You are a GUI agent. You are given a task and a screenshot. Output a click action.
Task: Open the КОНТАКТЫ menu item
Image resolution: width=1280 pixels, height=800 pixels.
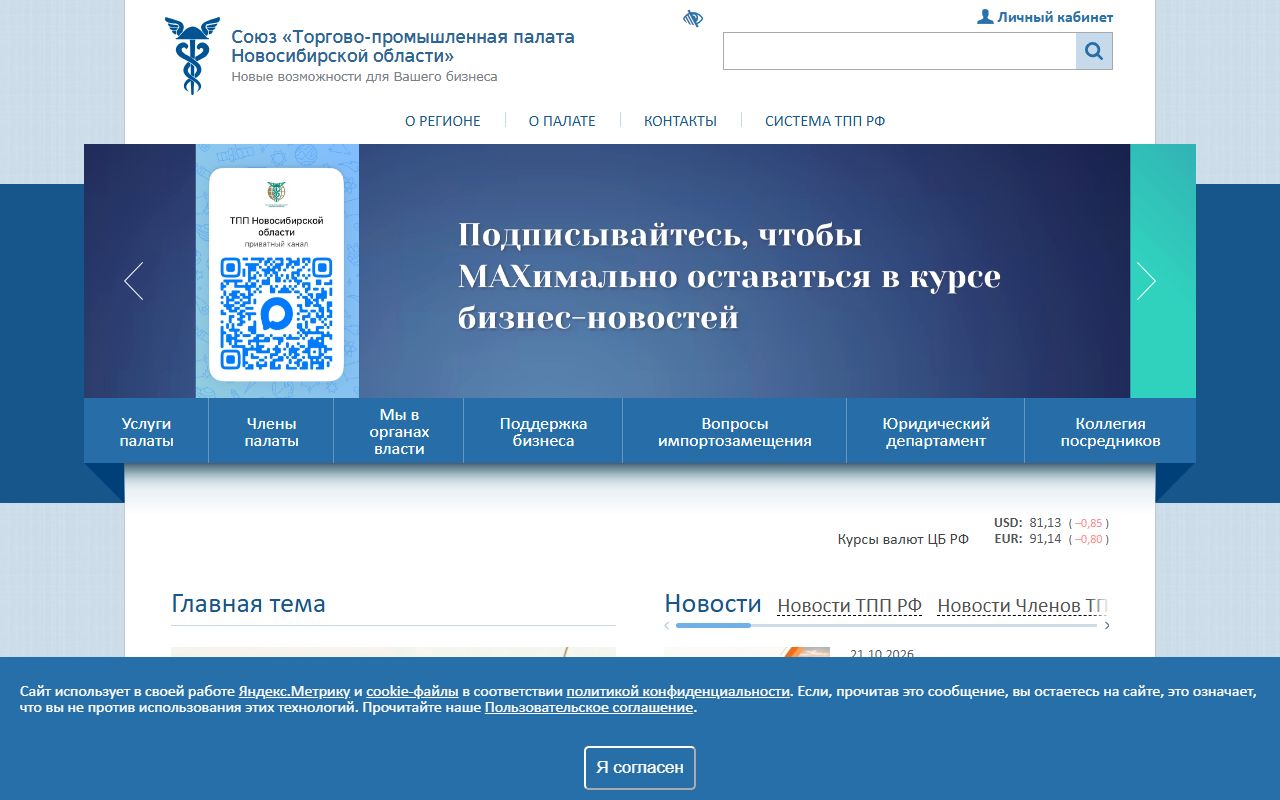(680, 121)
